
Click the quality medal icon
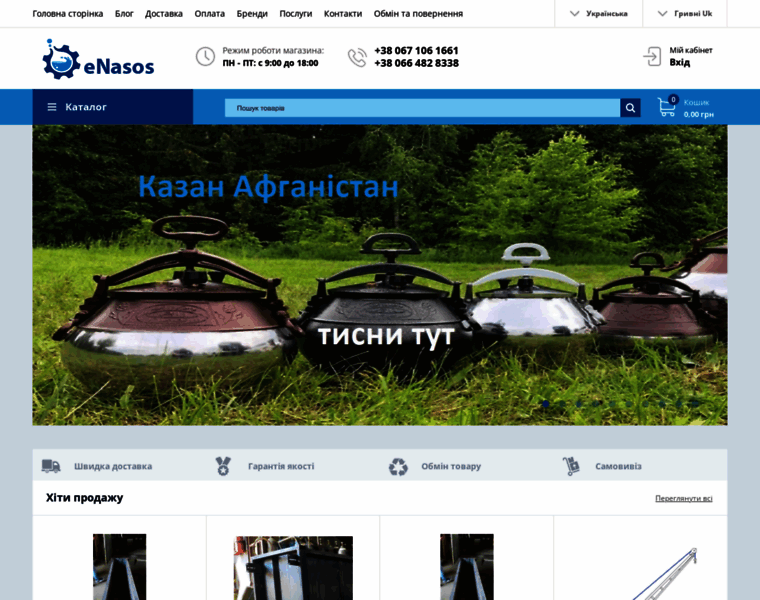coord(223,466)
